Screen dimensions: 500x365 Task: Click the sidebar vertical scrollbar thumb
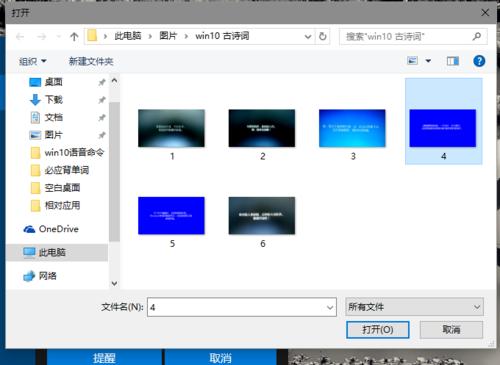(x=114, y=171)
